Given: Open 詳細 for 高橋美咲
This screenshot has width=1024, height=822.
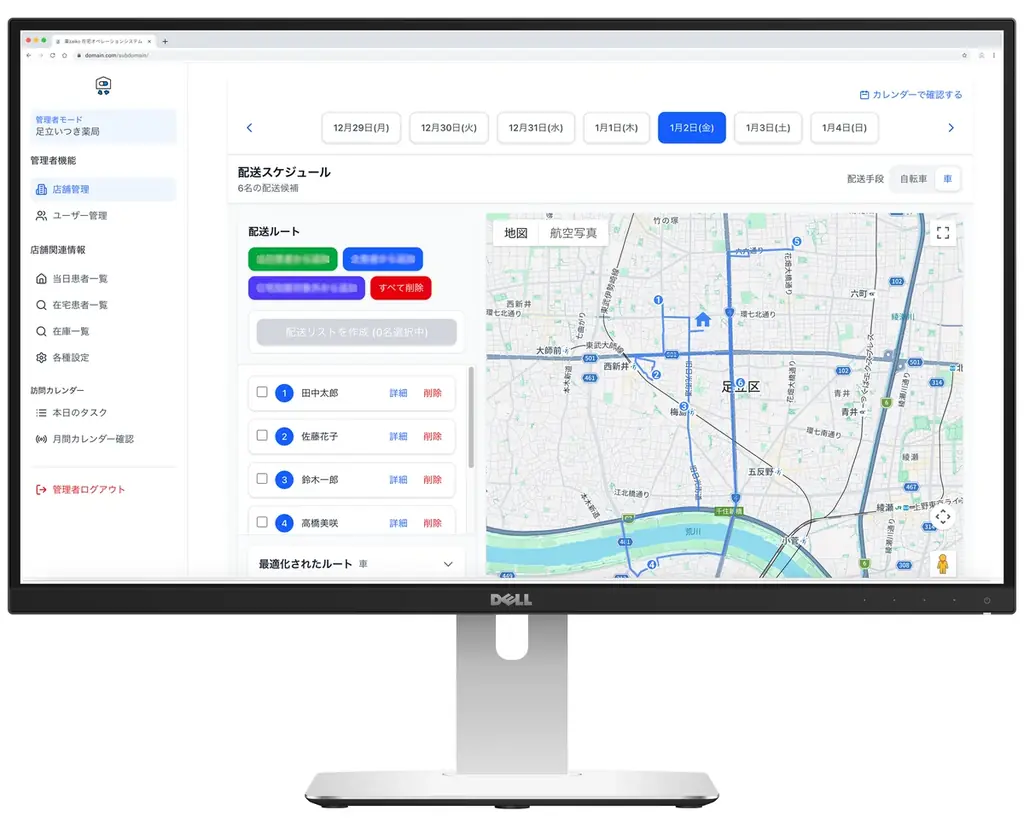Looking at the screenshot, I should coord(398,523).
